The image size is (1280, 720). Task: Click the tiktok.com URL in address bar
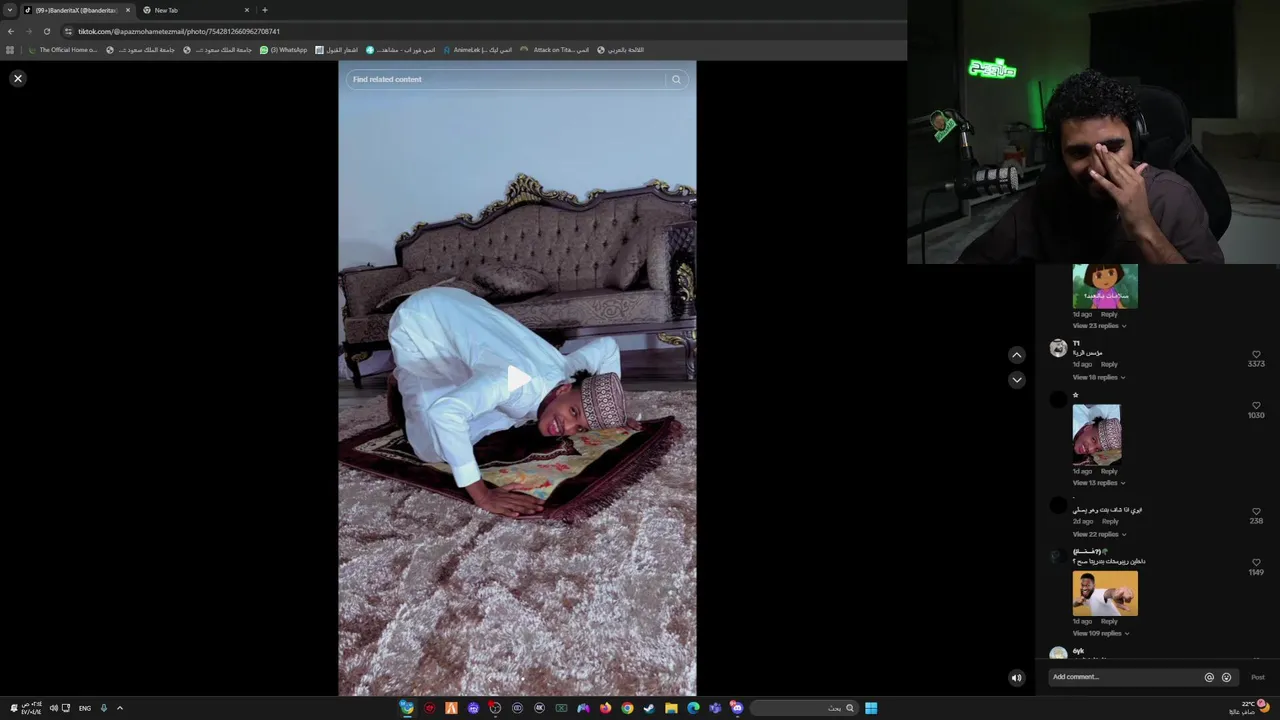(x=179, y=31)
